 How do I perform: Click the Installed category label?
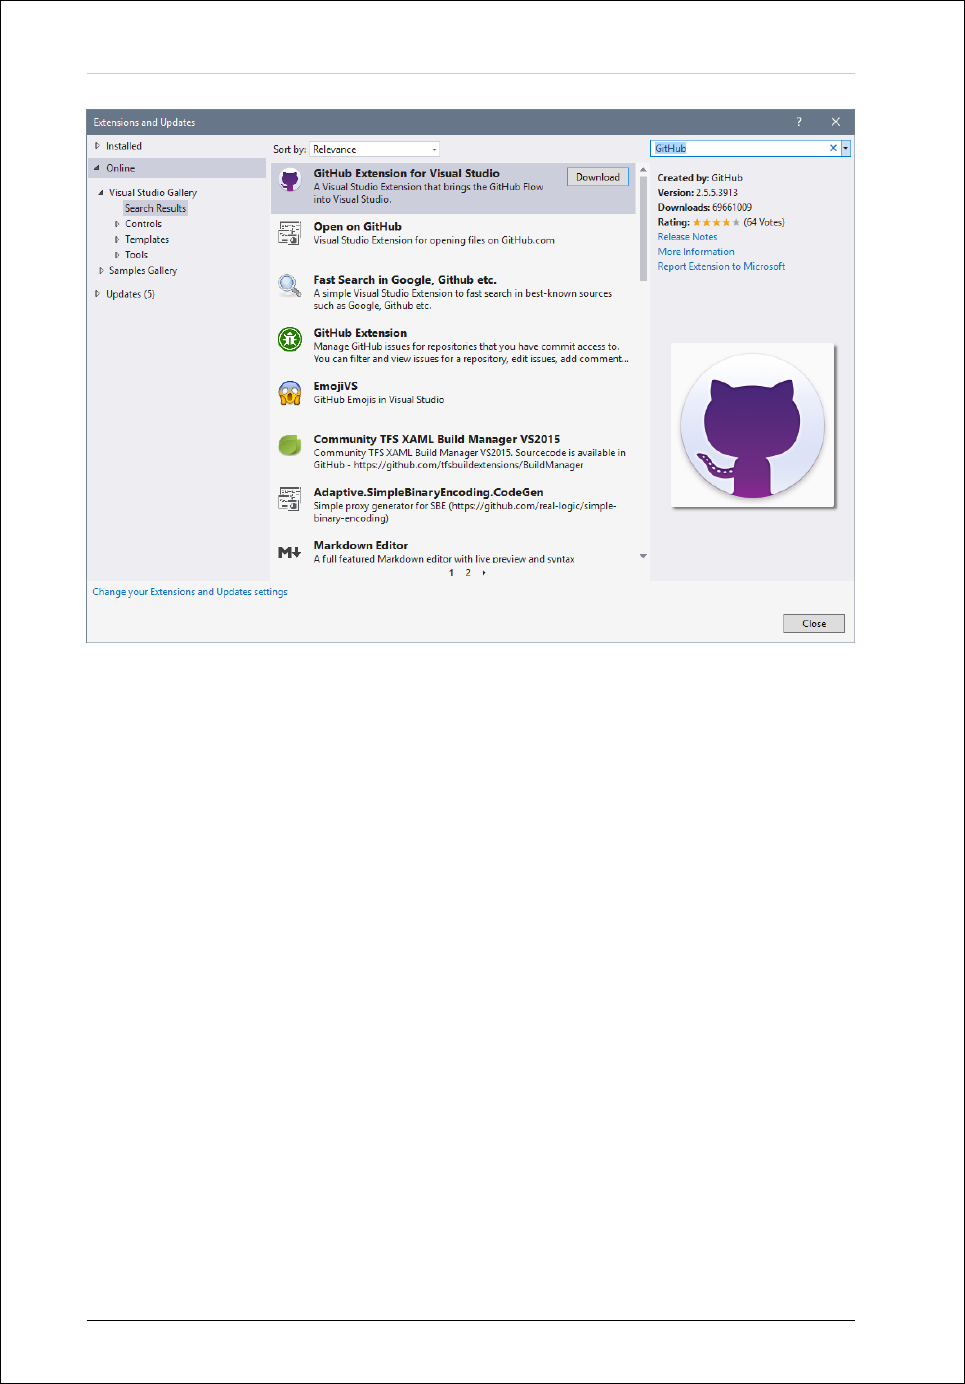124,146
